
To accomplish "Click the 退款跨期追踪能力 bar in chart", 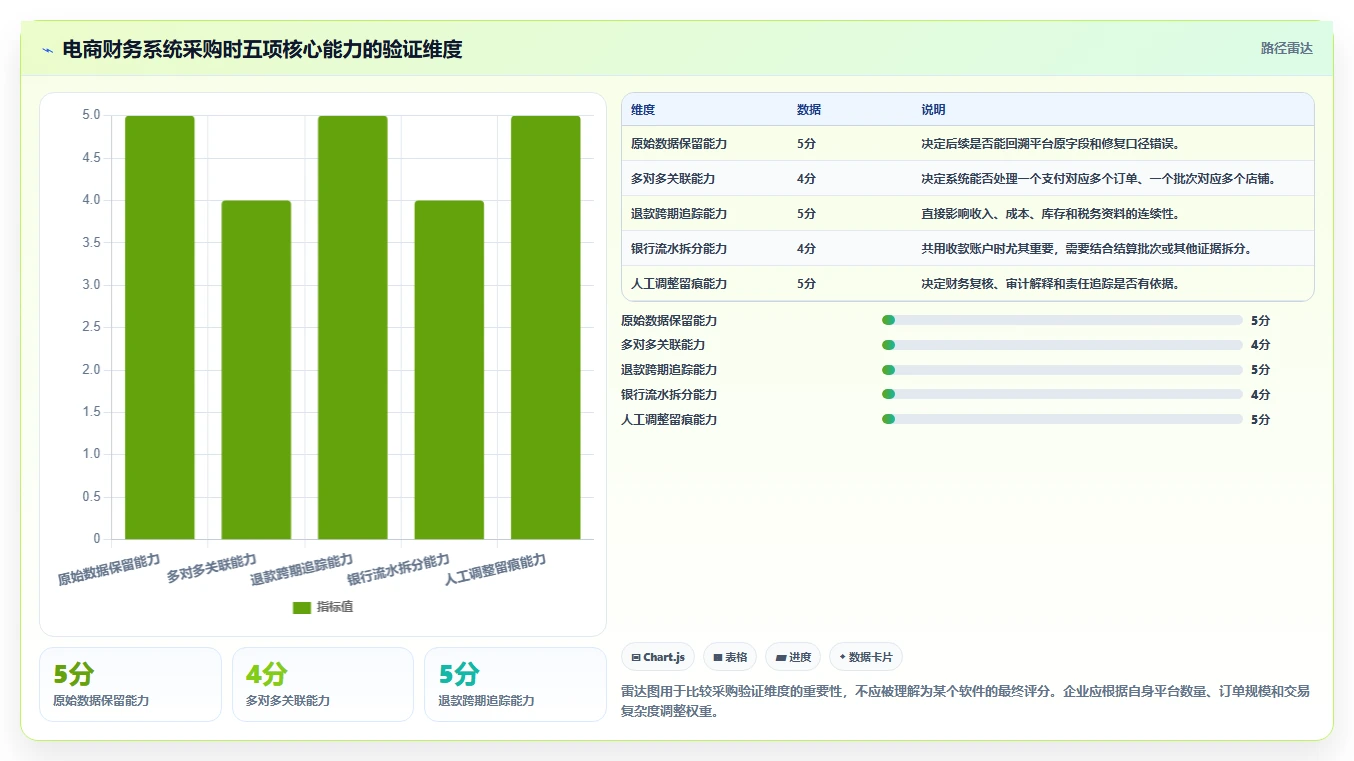I will tap(353, 327).
